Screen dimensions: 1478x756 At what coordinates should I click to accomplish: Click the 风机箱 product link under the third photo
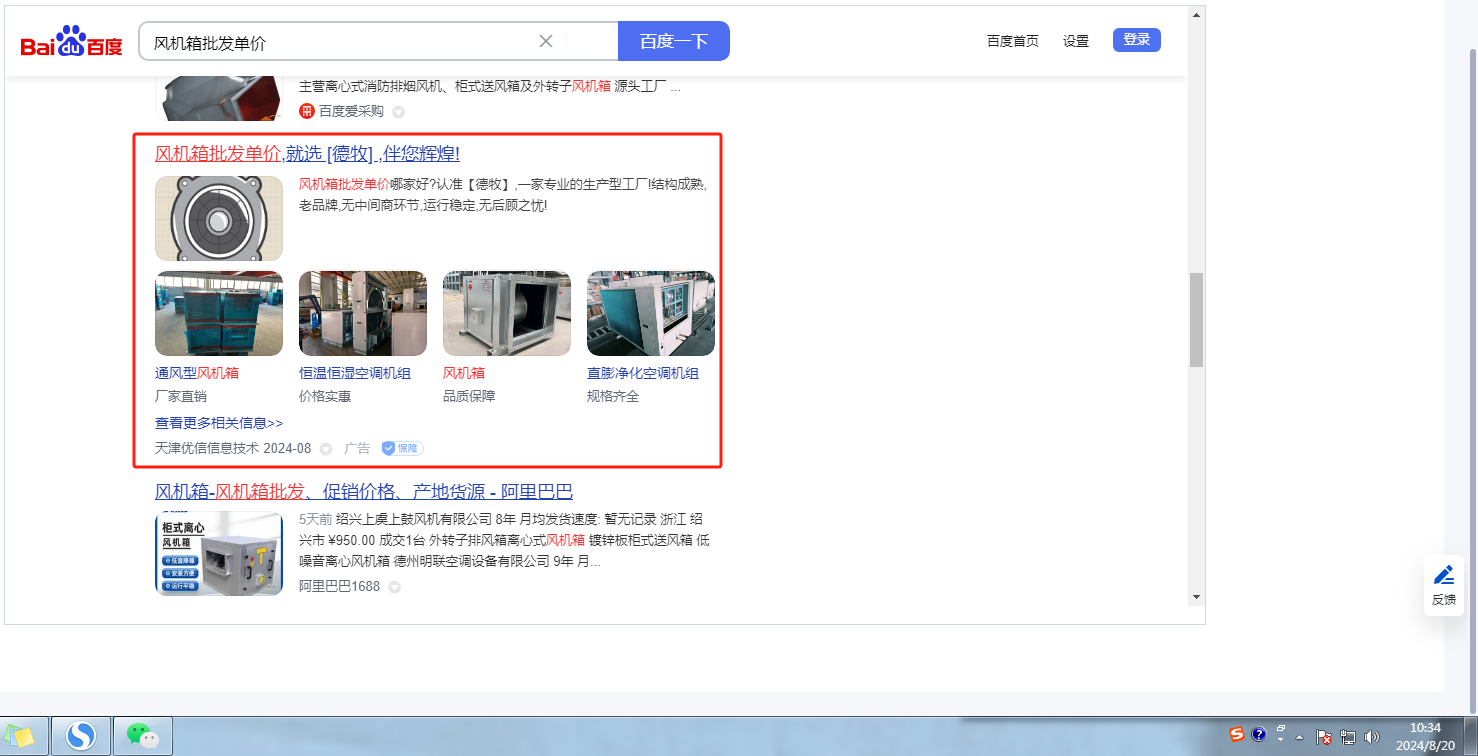(x=464, y=373)
